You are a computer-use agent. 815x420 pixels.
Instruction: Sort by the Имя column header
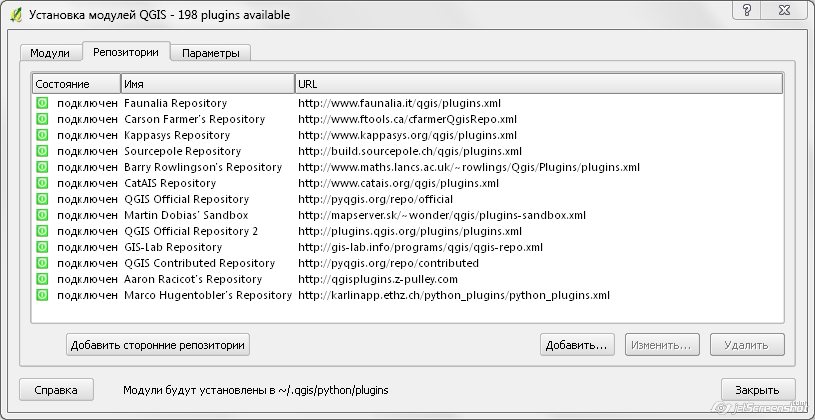coord(208,84)
